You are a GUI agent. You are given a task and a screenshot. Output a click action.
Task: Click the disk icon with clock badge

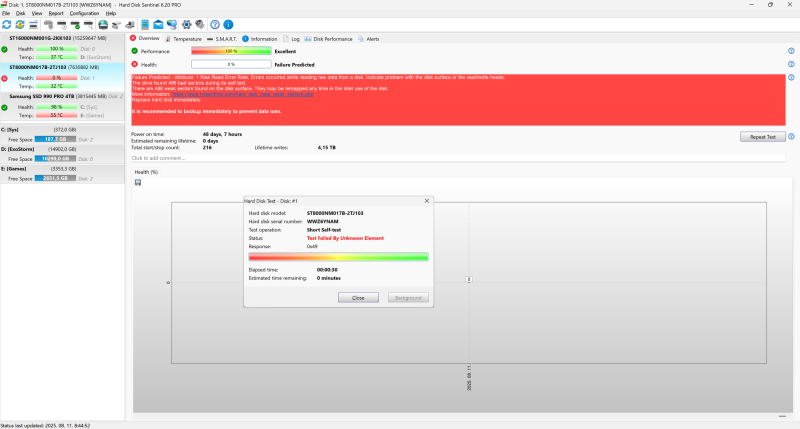tap(62, 24)
